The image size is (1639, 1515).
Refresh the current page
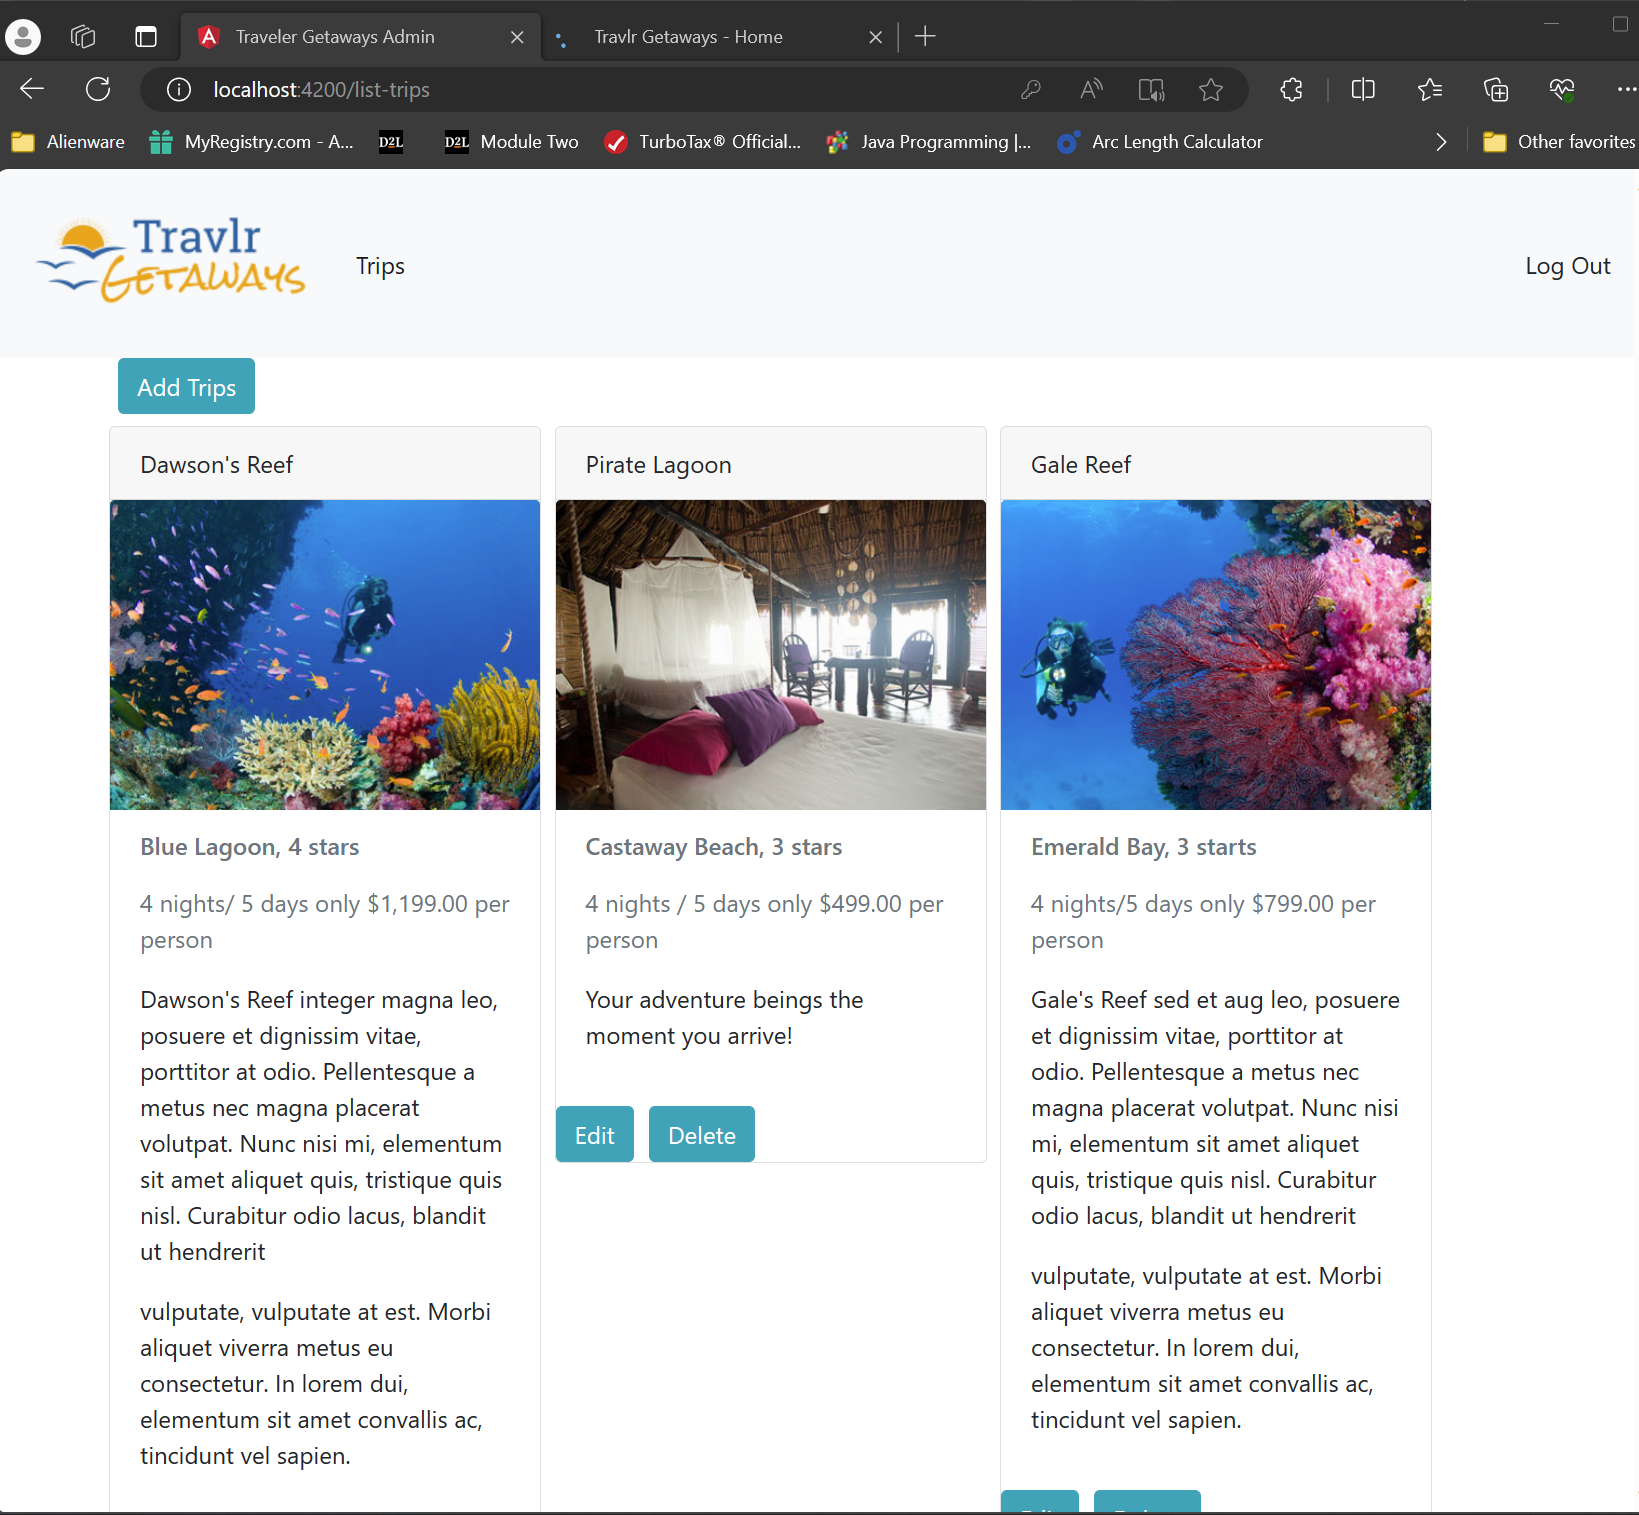(98, 89)
